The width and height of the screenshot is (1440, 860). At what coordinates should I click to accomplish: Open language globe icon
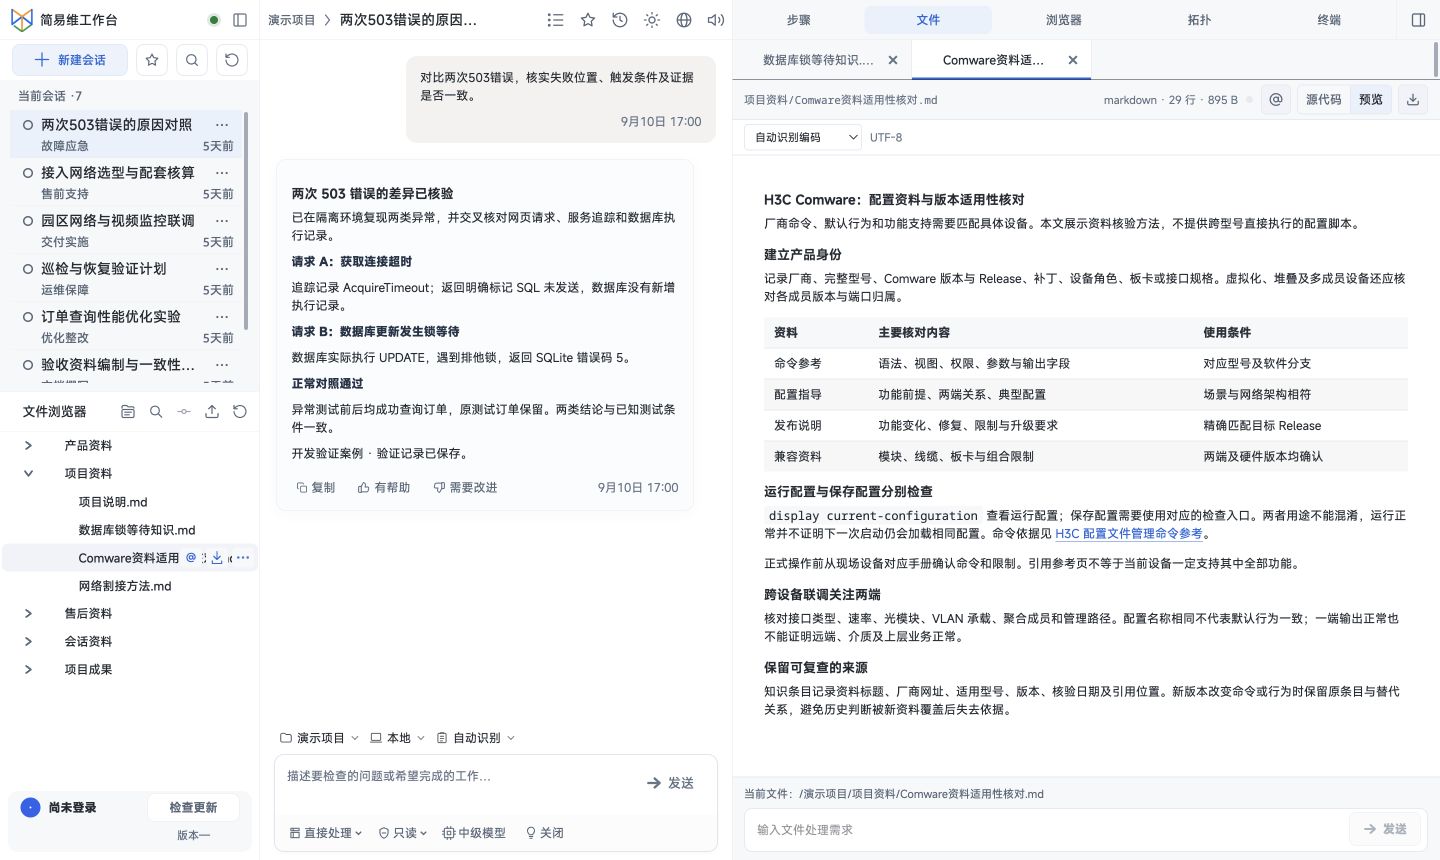coord(684,20)
